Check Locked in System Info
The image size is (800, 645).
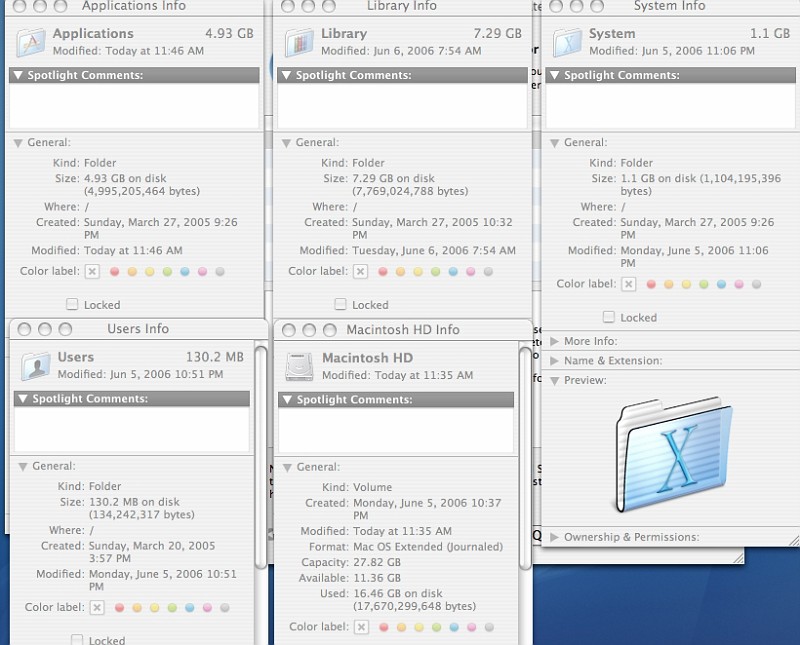pyautogui.click(x=609, y=317)
